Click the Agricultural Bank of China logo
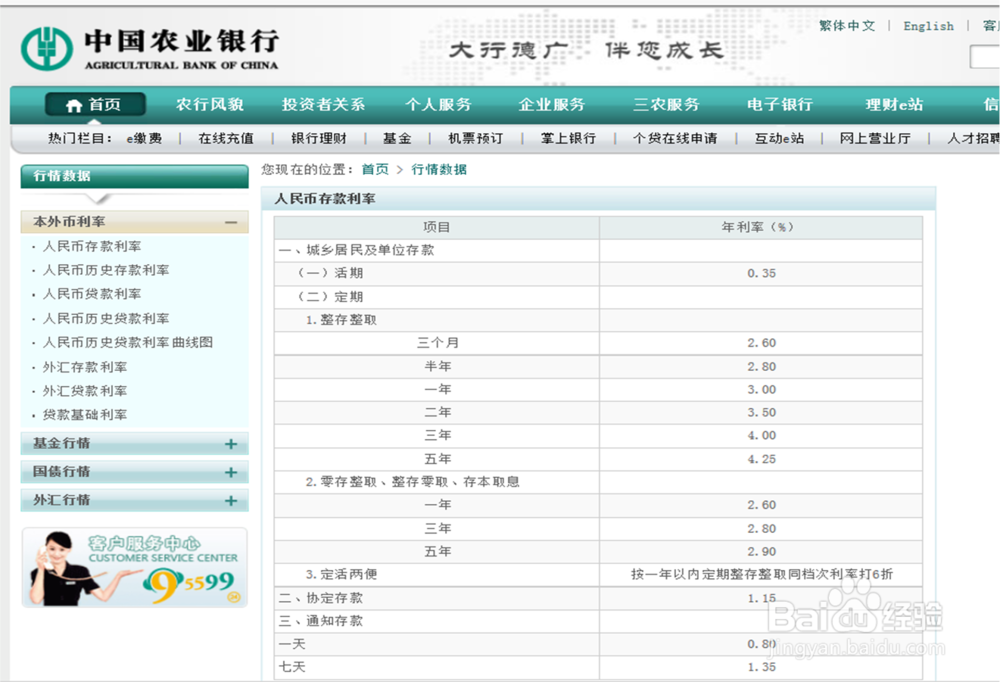The width and height of the screenshot is (1000, 682). pos(150,48)
